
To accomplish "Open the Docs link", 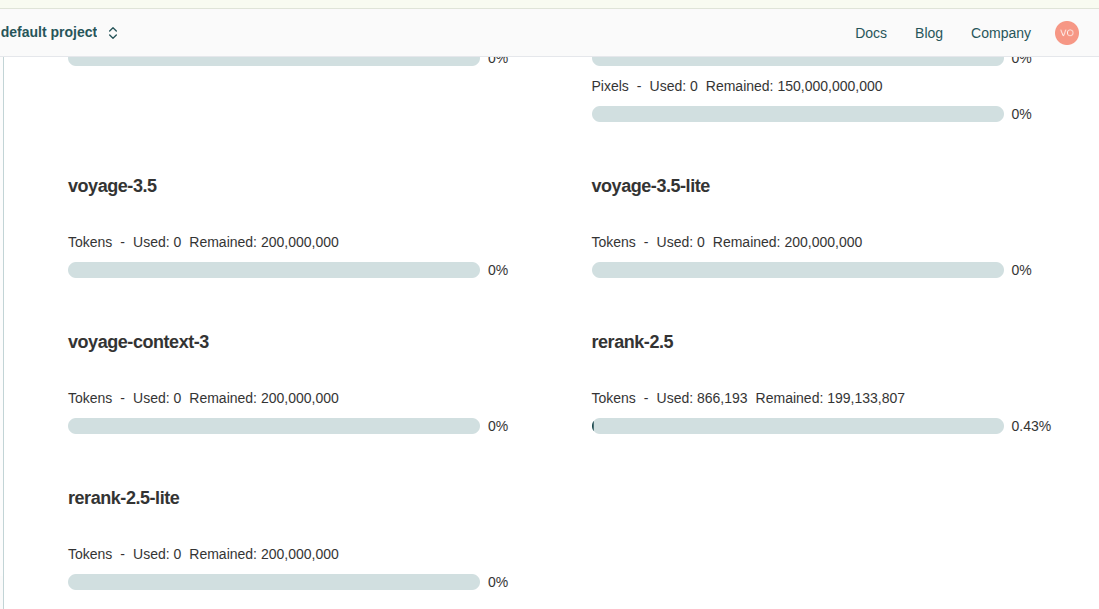I will click(x=871, y=33).
